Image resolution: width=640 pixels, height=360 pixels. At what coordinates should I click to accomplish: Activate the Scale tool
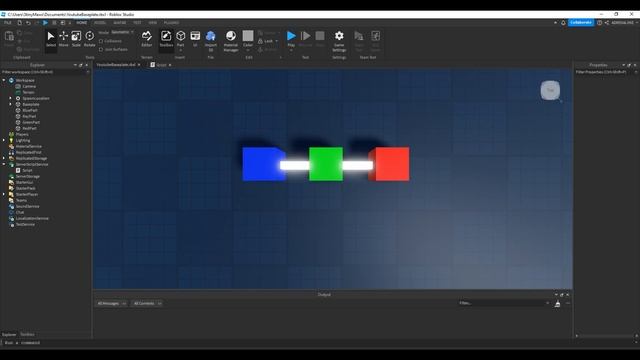click(x=76, y=39)
